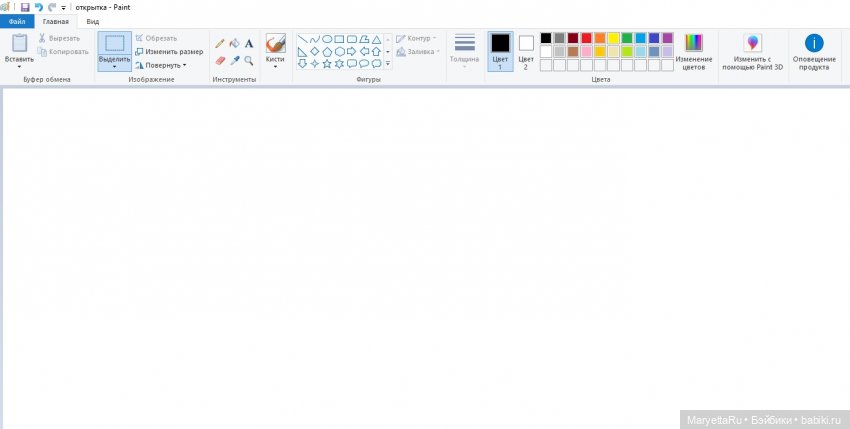Click Изменить размер button
The width and height of the screenshot is (850, 429).
[168, 51]
